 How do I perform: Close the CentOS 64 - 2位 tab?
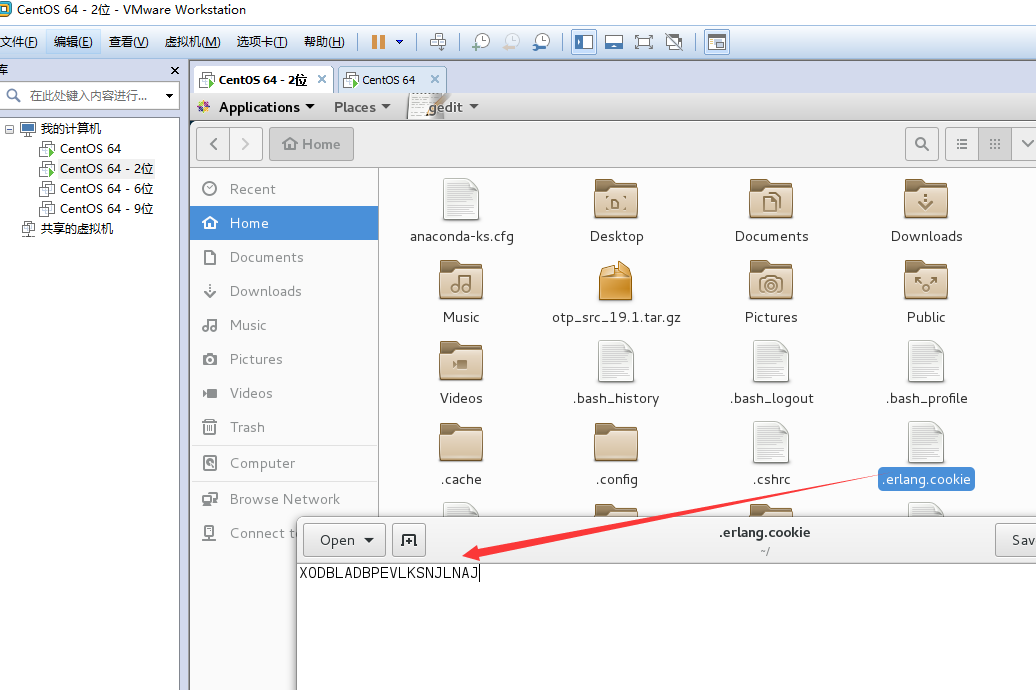coord(322,79)
